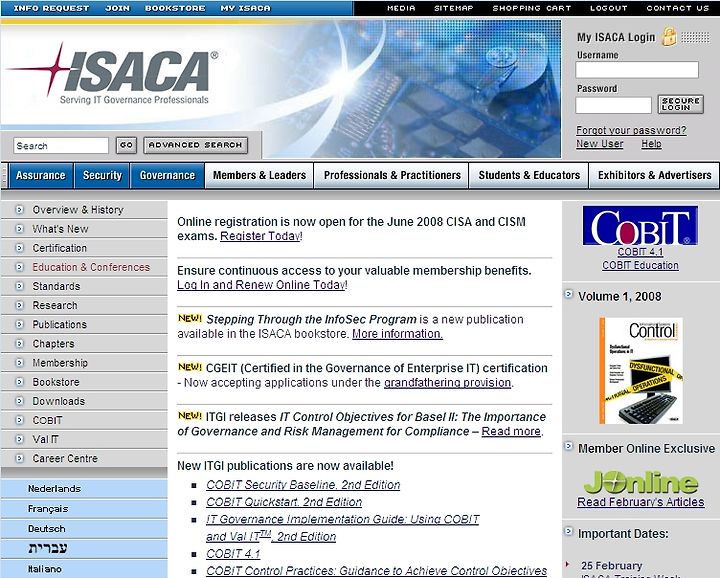The height and width of the screenshot is (578, 720).
Task: Click the arrow icon beside Research
Action: pos(19,305)
